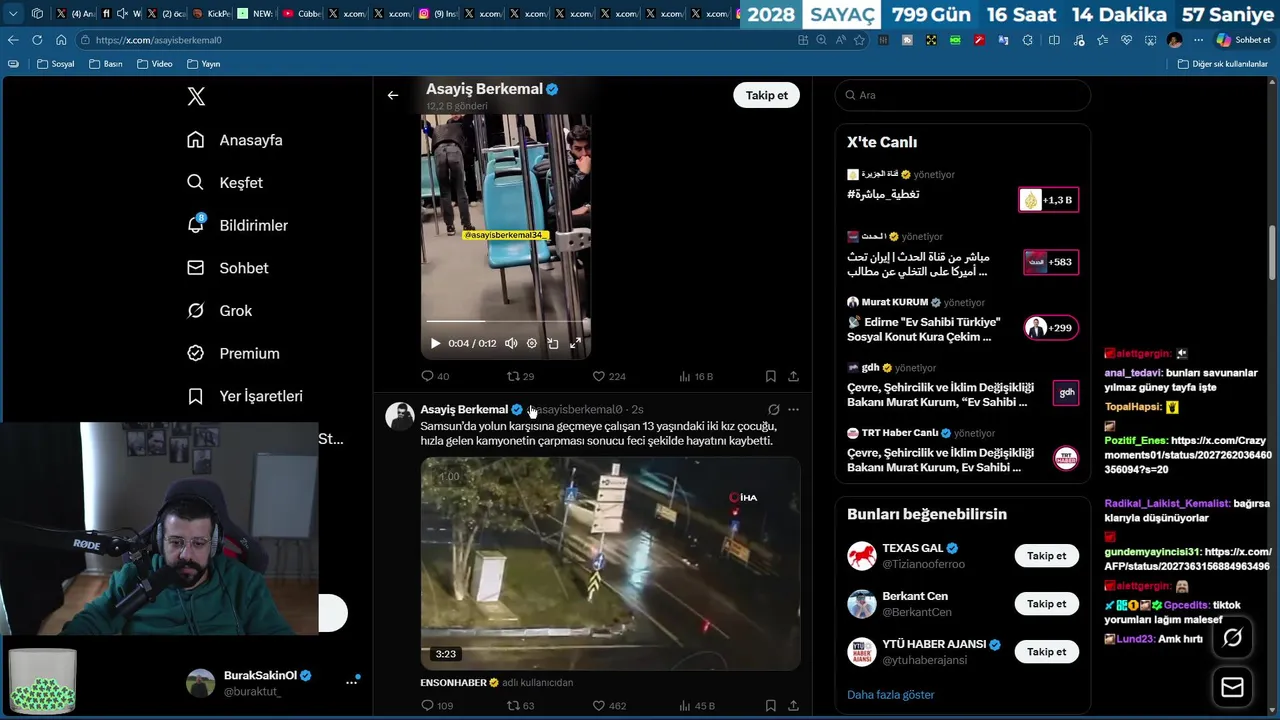View analytics showing 16 B views
Viewport: 1280px width, 720px height.
point(696,376)
